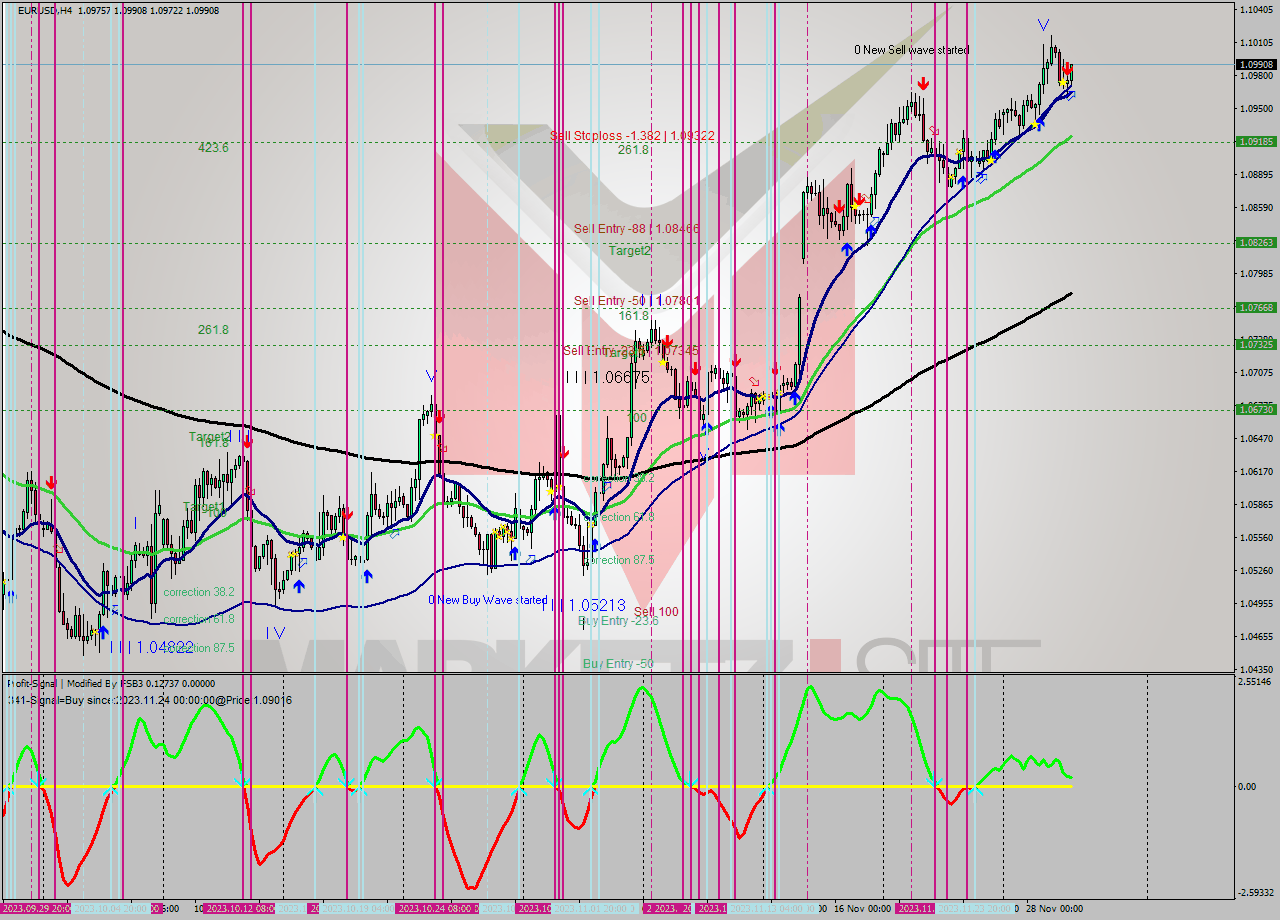Click indicator scale value 2.55146
Screen dimensions: 1280x920
click(1256, 682)
